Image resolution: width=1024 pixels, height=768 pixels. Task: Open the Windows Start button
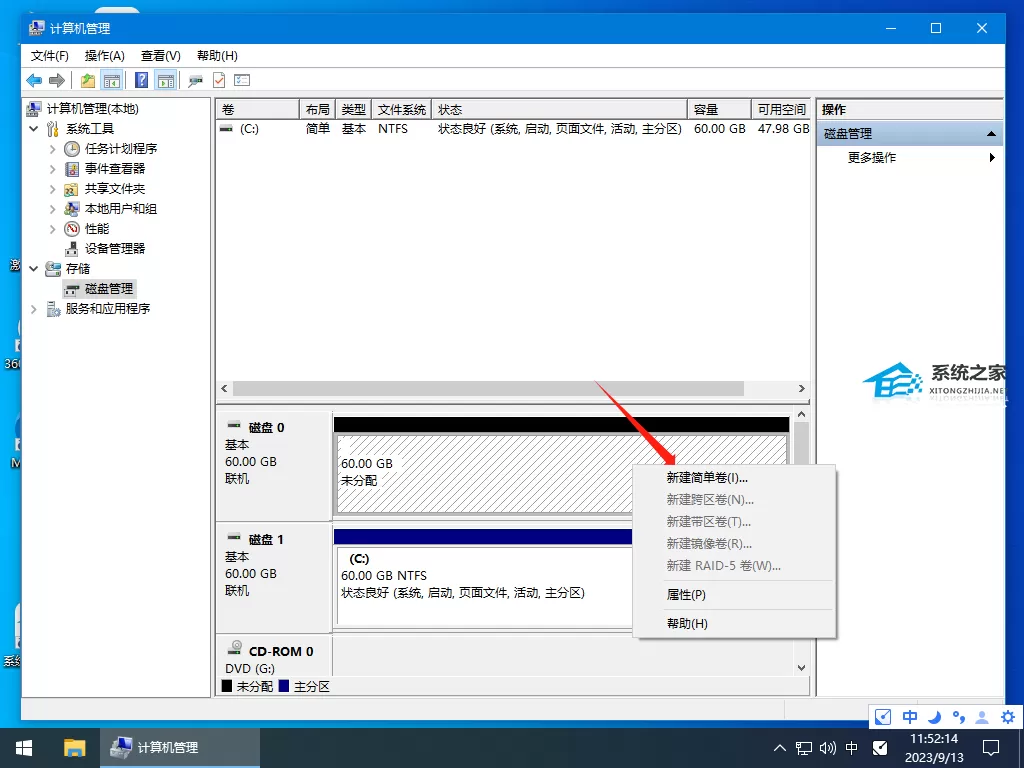24,748
